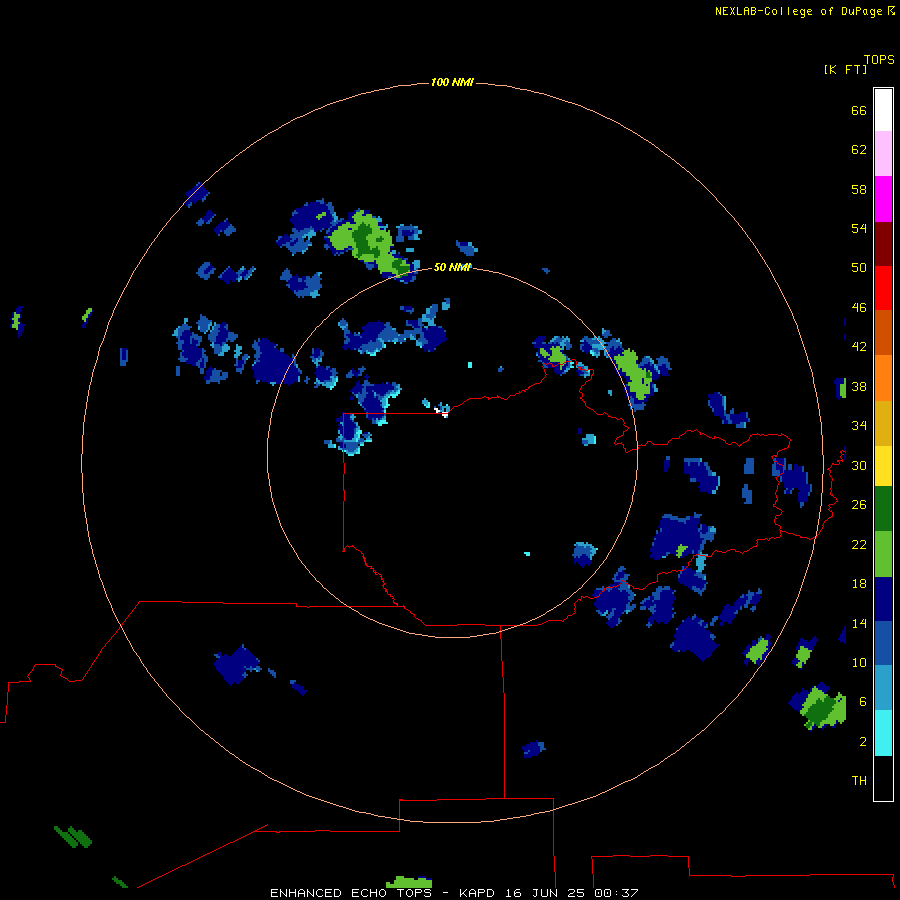
Task: Click the 16 JUN 25 date text
Action: (545, 893)
